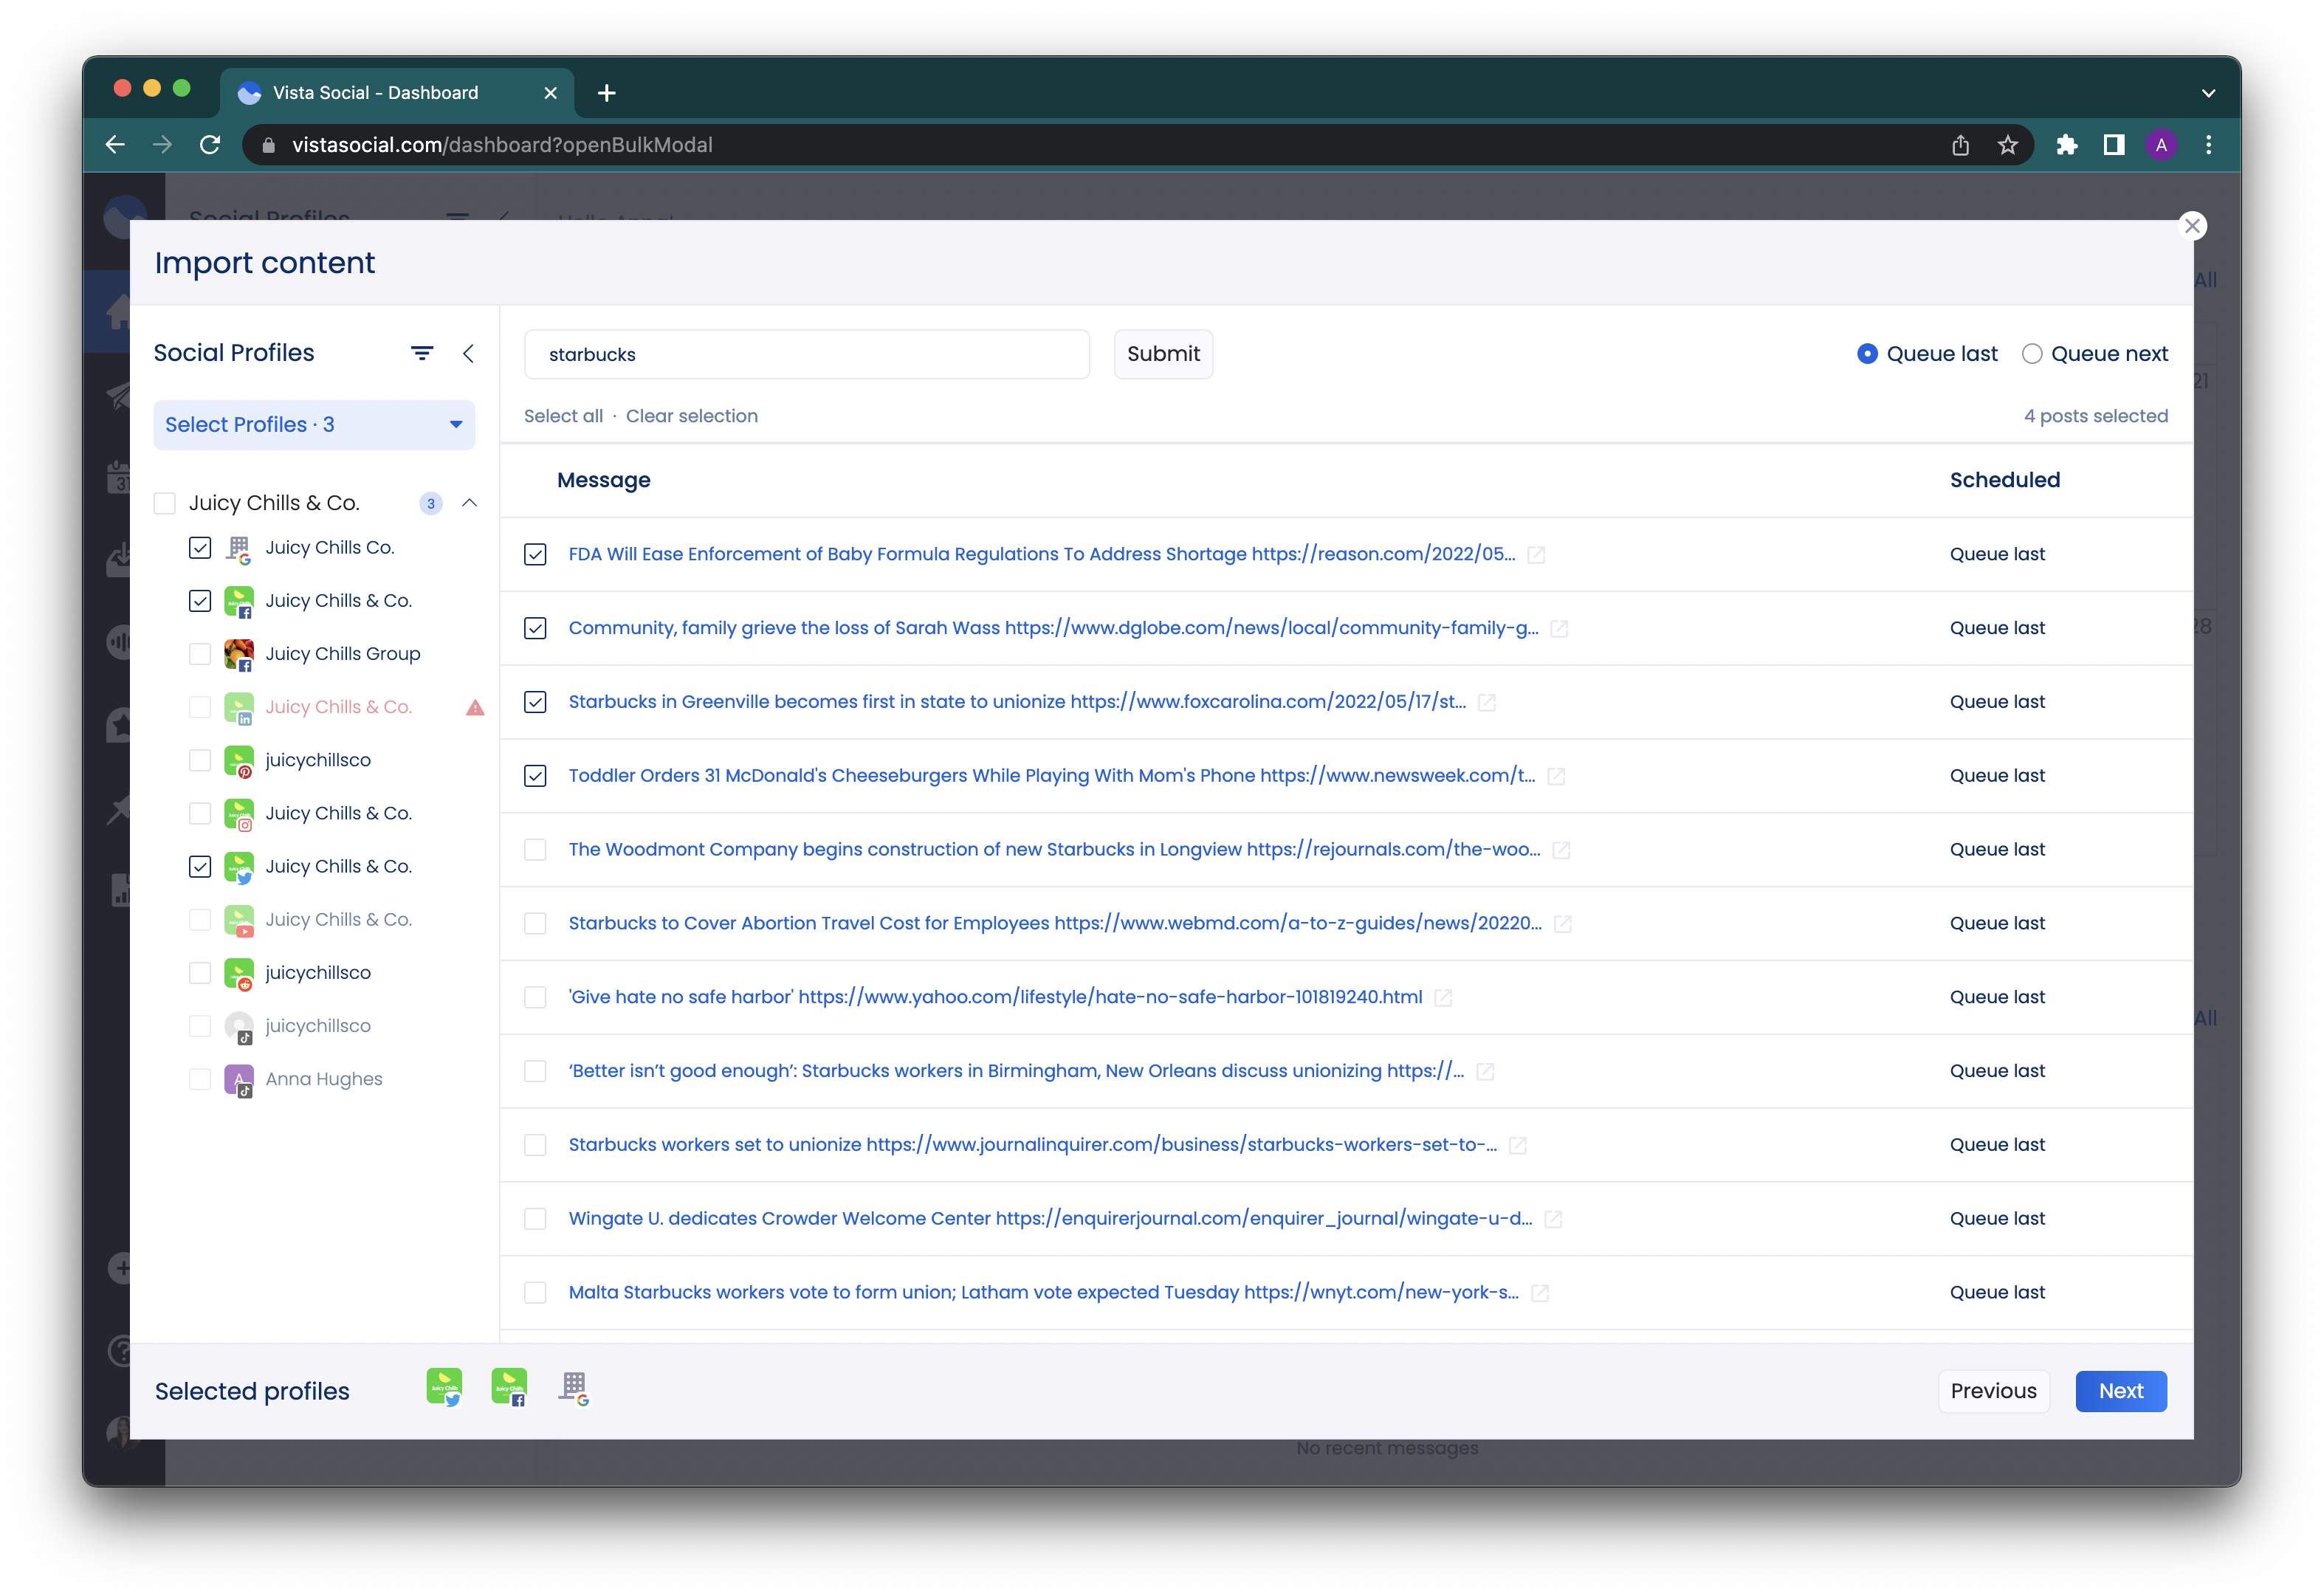The image size is (2324, 1596).
Task: Click the Scheduled column header
Action: 2004,481
